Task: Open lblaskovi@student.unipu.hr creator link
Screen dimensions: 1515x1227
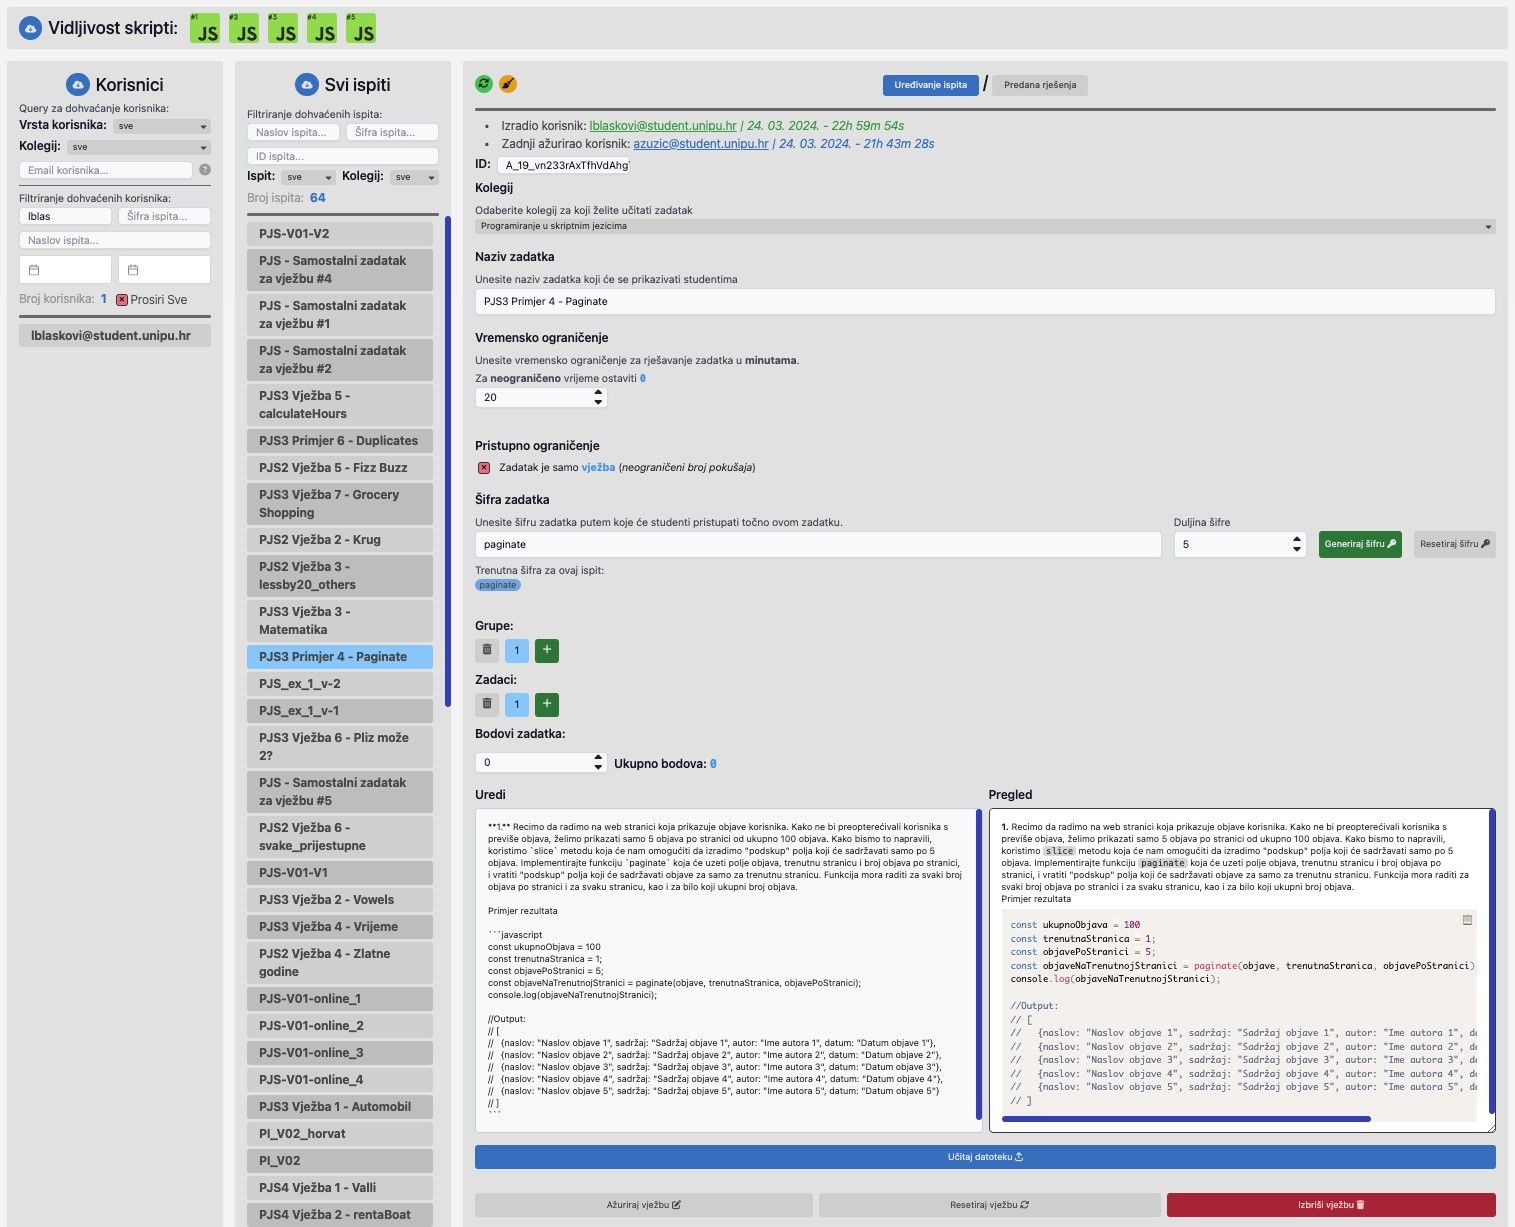Action: tap(663, 126)
